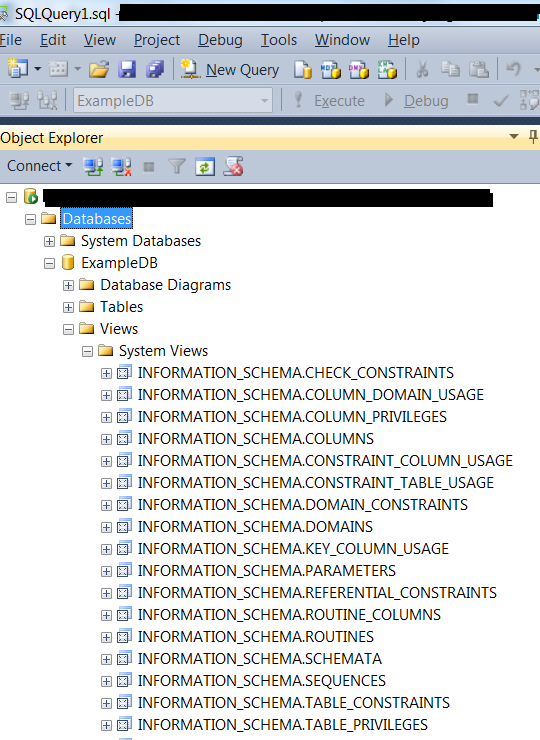Select INFORMATION_SCHEMA.COLUMN_DOMAIN_USAGE view
Image resolution: width=540 pixels, height=740 pixels.
pyautogui.click(x=311, y=395)
